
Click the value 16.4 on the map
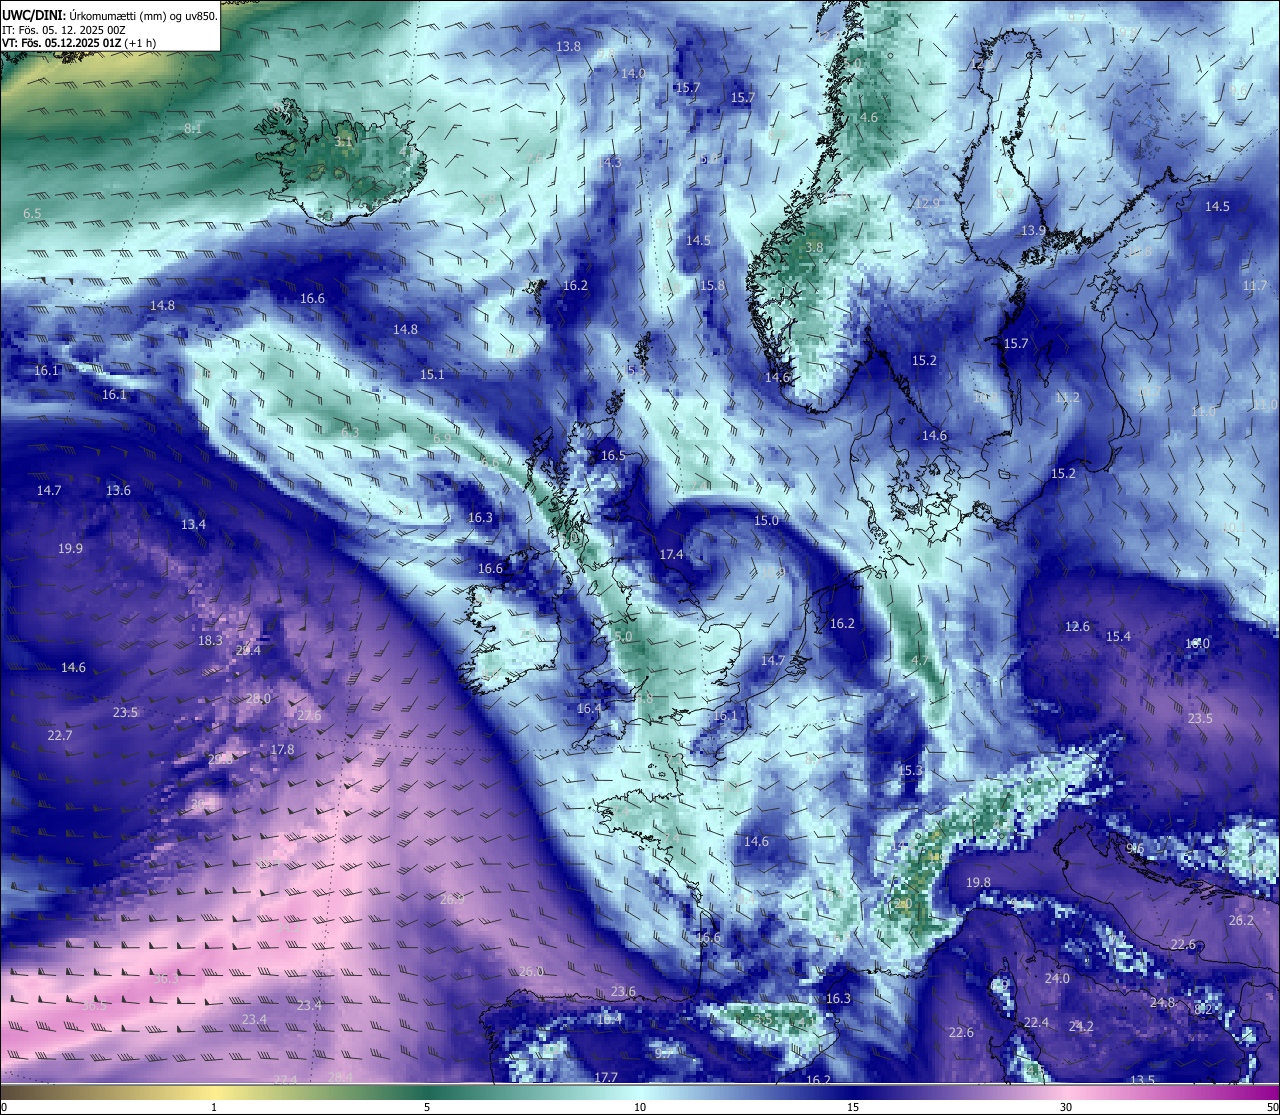590,709
